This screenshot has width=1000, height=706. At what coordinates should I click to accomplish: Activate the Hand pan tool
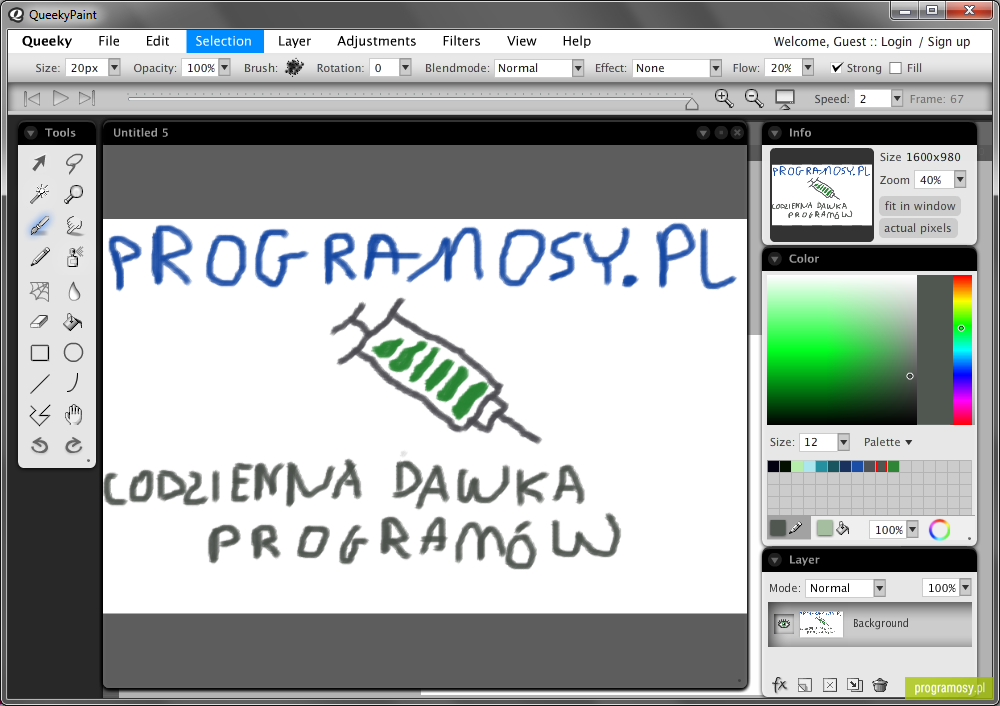(x=73, y=415)
